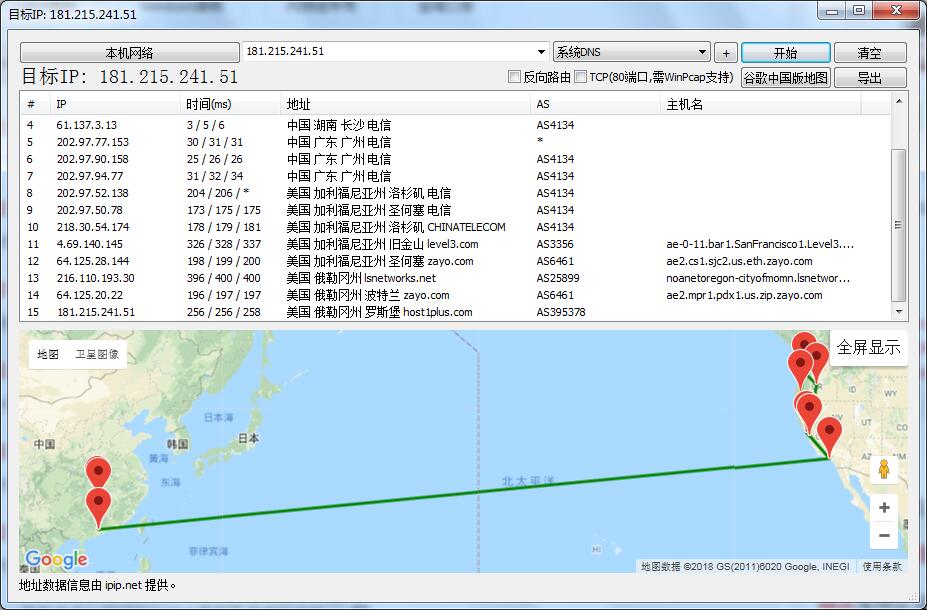This screenshot has height=610, width=927.
Task: Enable the 反向路由 checkbox
Action: tap(515, 77)
